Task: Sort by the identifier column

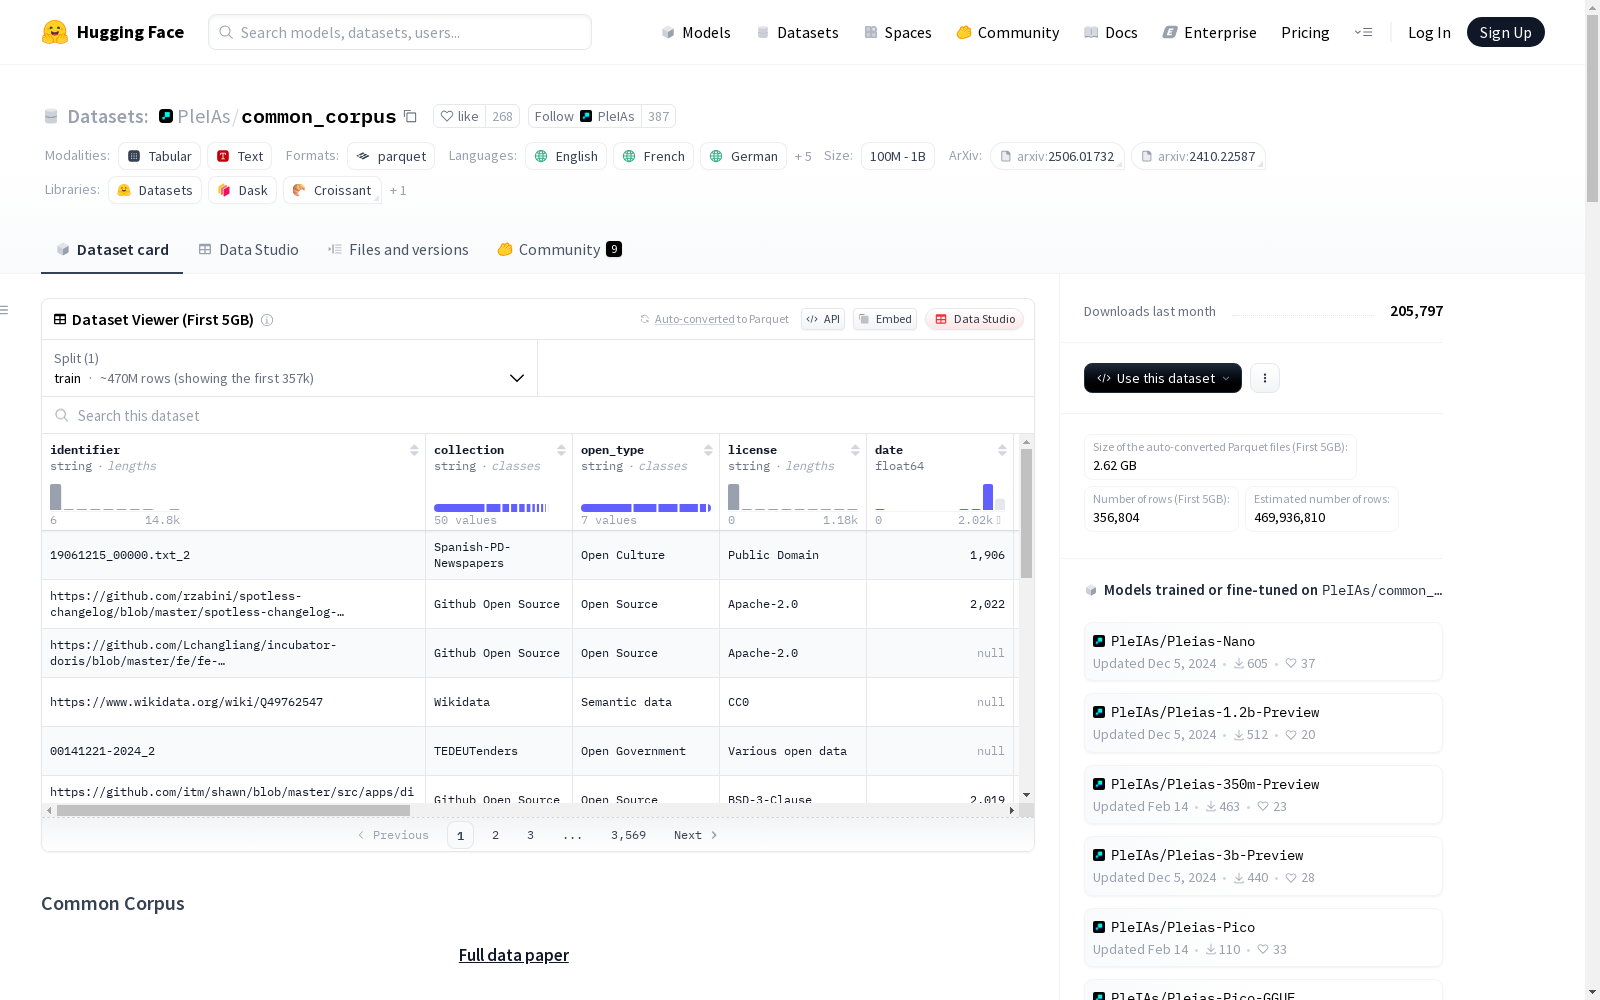Action: tap(414, 450)
